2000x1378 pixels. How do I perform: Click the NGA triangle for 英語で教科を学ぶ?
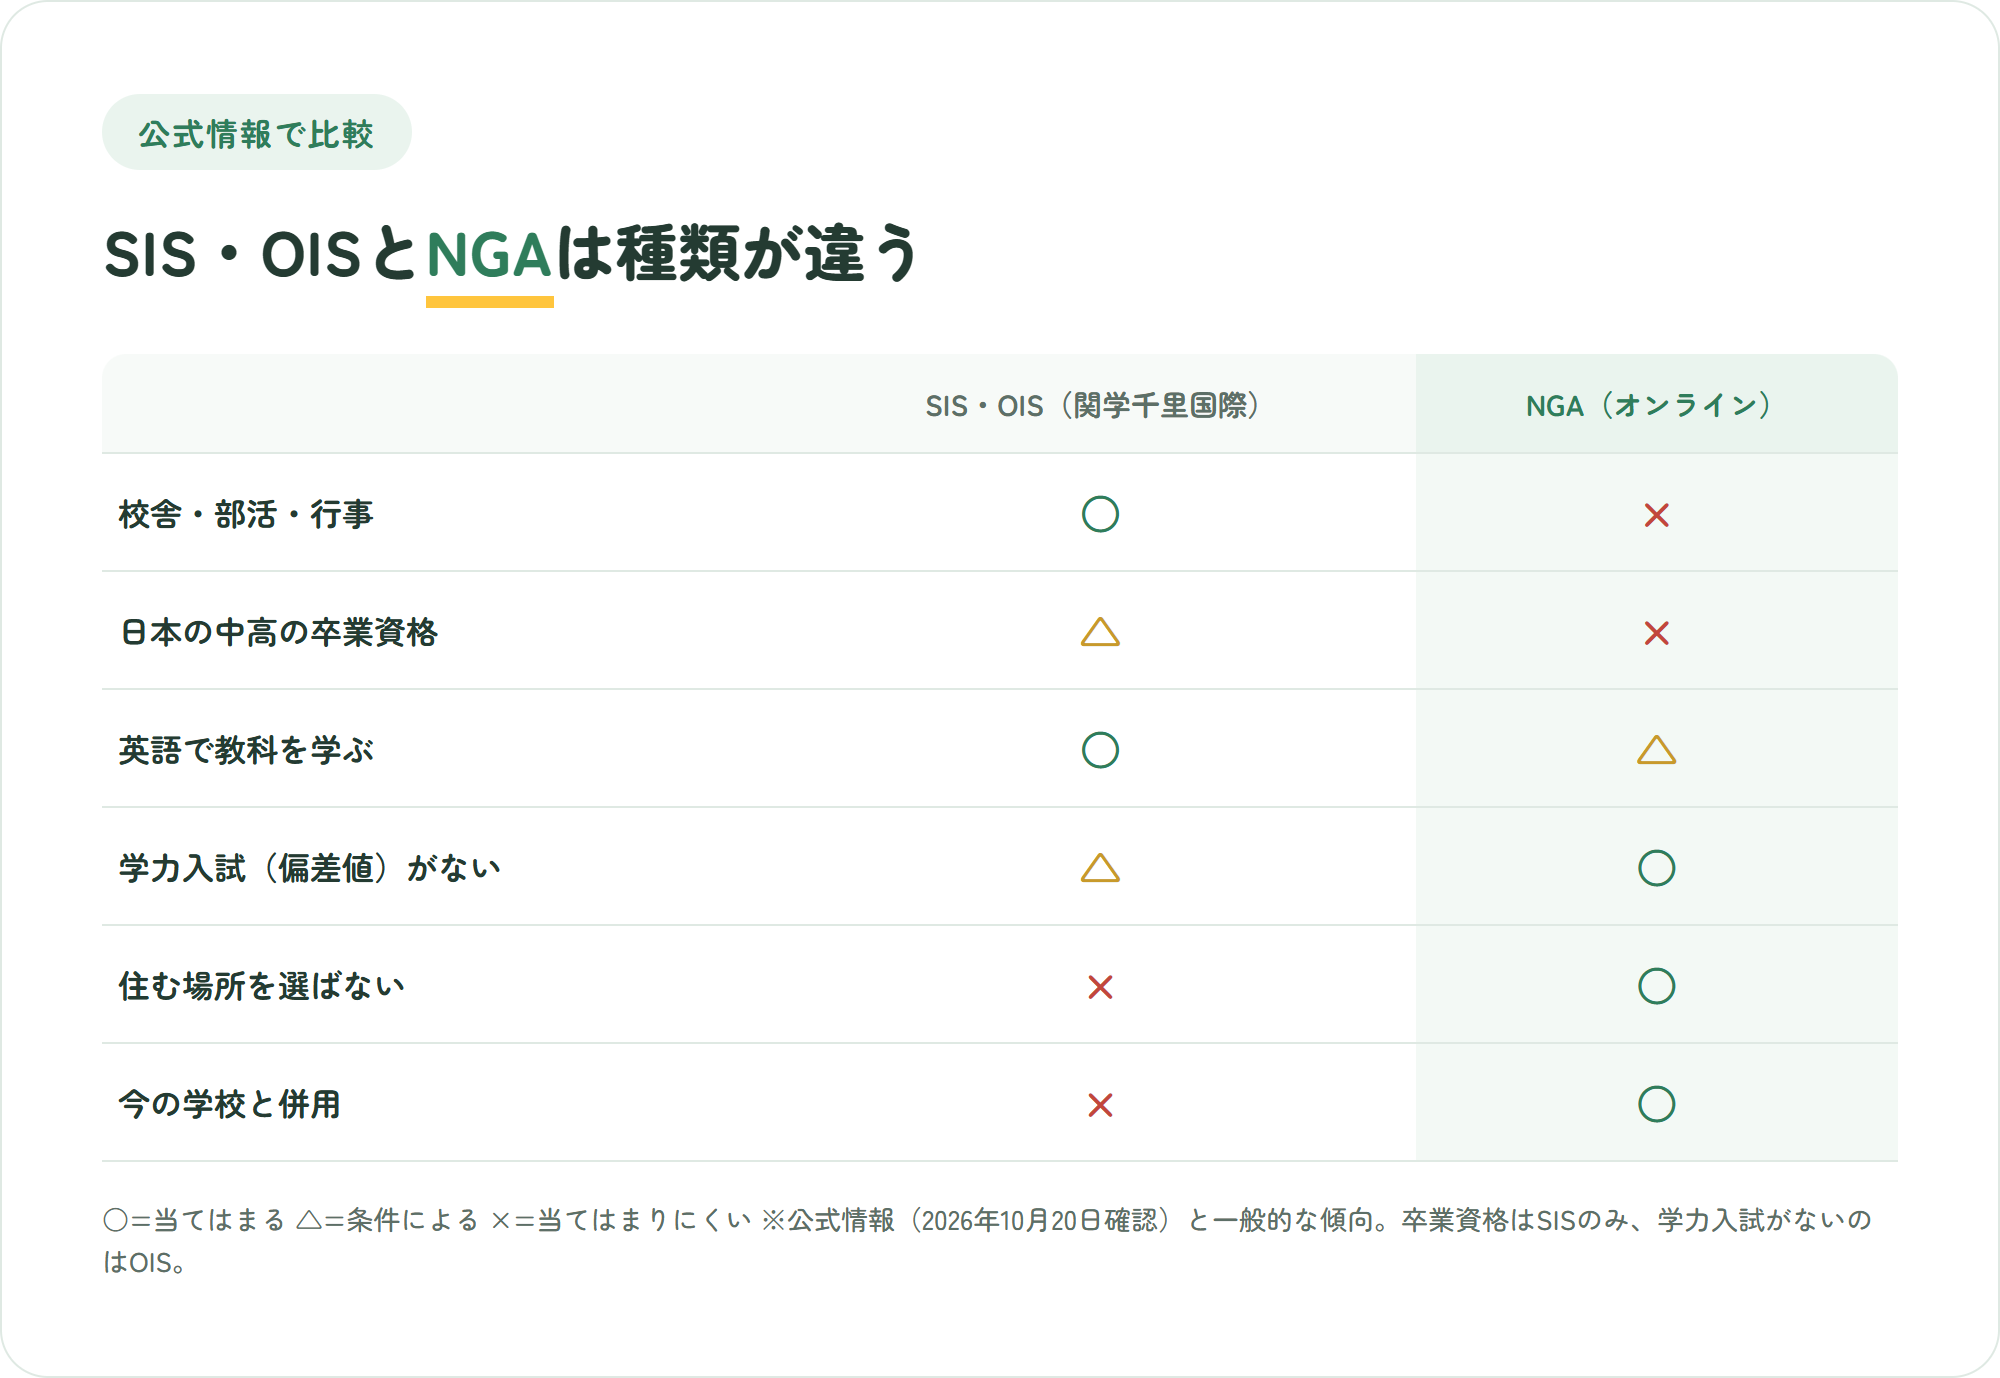click(1656, 750)
